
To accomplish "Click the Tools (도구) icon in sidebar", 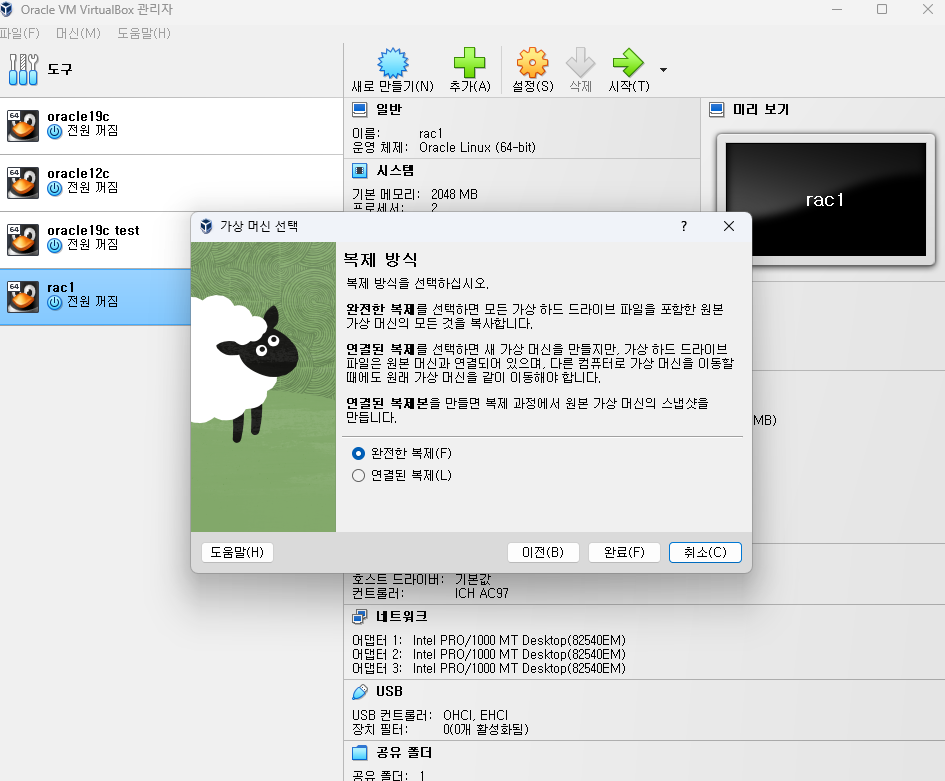I will 24,69.
